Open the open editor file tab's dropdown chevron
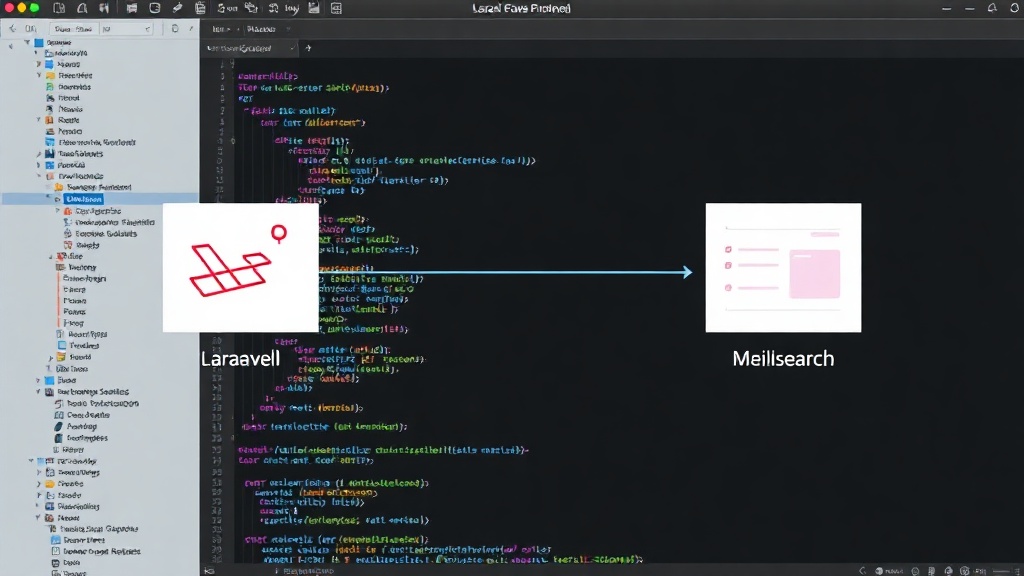Viewport: 1024px width, 576px height. click(x=291, y=48)
